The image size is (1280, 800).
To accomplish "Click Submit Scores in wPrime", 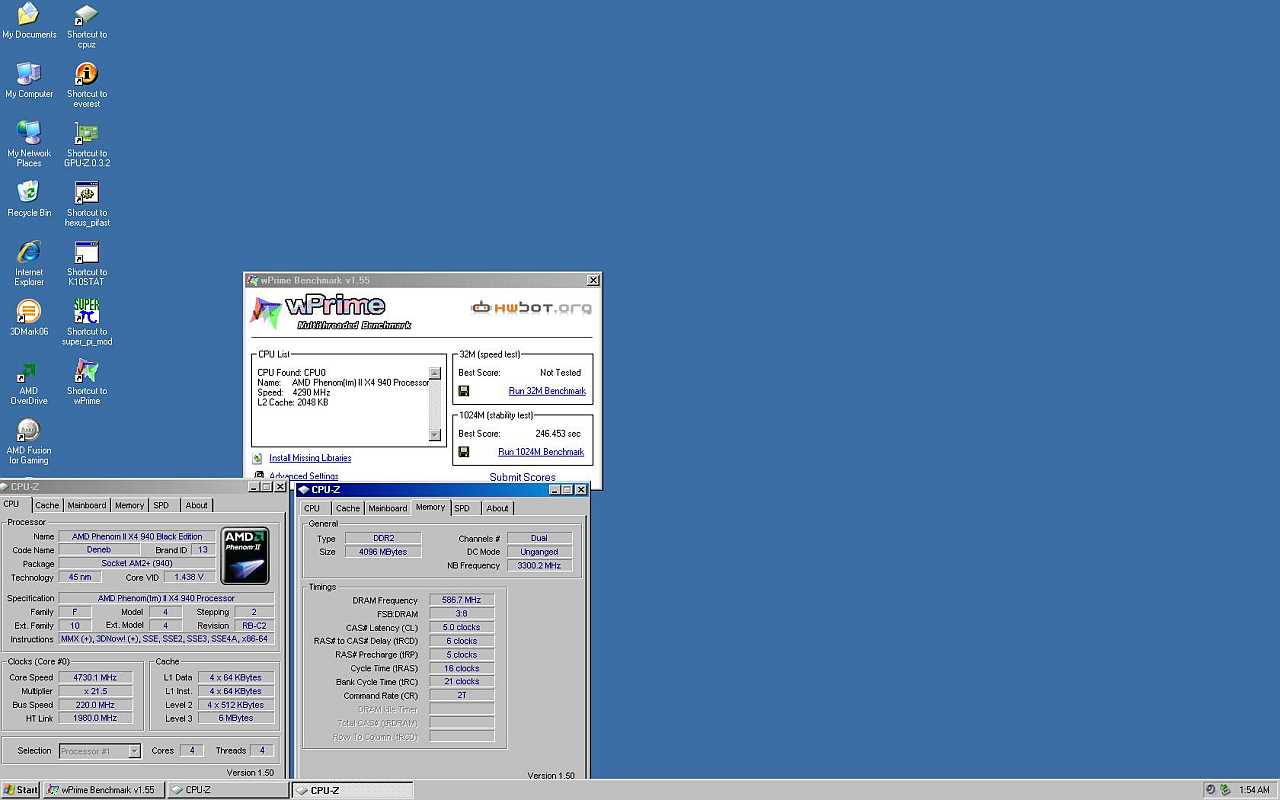I will [x=522, y=477].
